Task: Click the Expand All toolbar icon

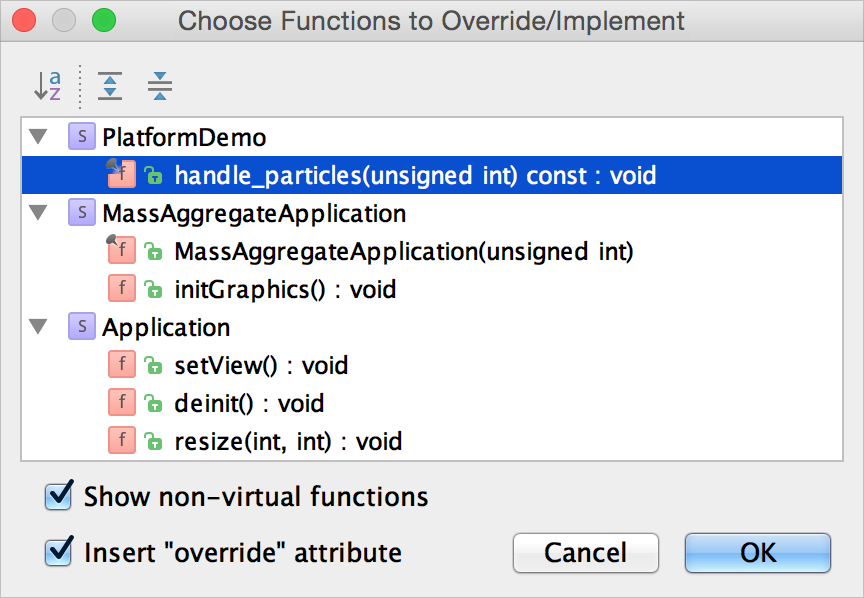Action: [109, 86]
